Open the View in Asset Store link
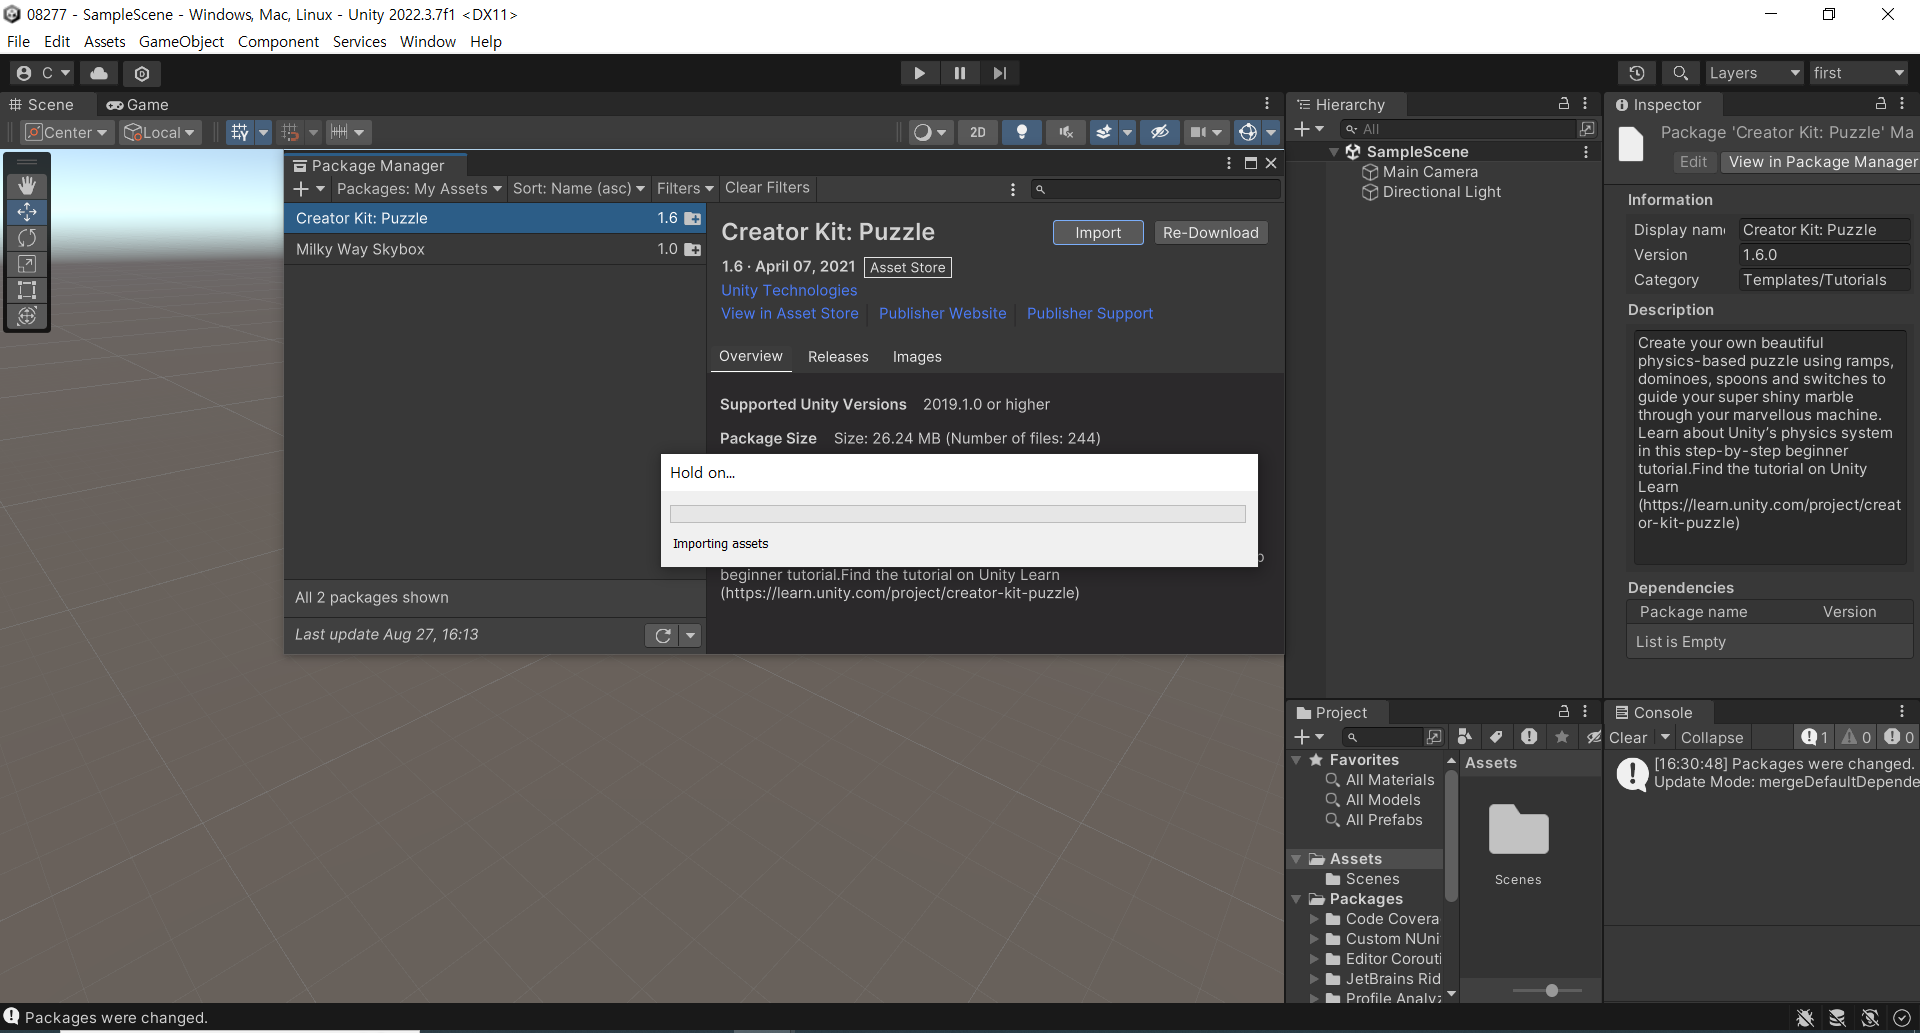The width and height of the screenshot is (1920, 1033). click(x=789, y=313)
